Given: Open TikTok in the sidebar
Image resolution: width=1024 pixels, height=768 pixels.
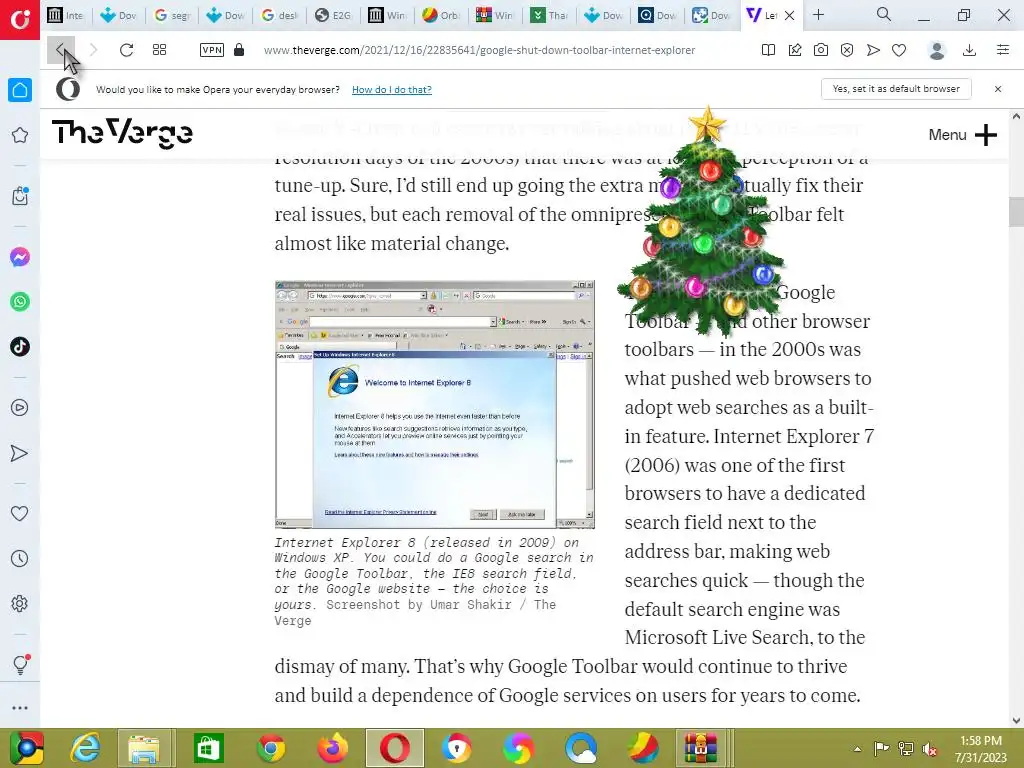Looking at the screenshot, I should tap(20, 347).
